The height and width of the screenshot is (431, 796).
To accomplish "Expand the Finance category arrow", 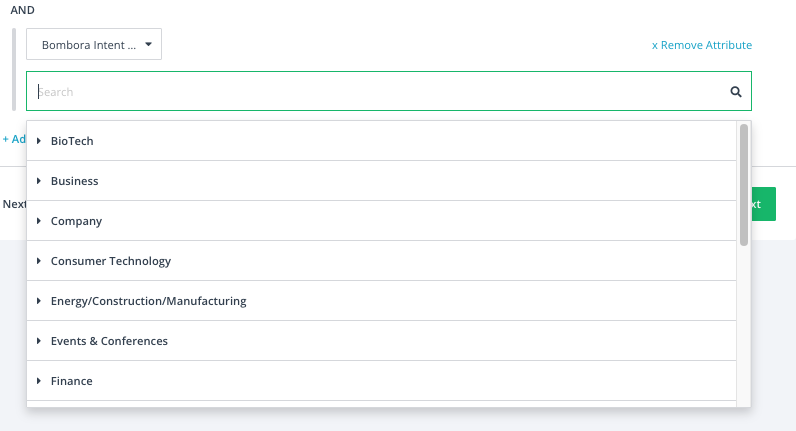I will pyautogui.click(x=39, y=381).
